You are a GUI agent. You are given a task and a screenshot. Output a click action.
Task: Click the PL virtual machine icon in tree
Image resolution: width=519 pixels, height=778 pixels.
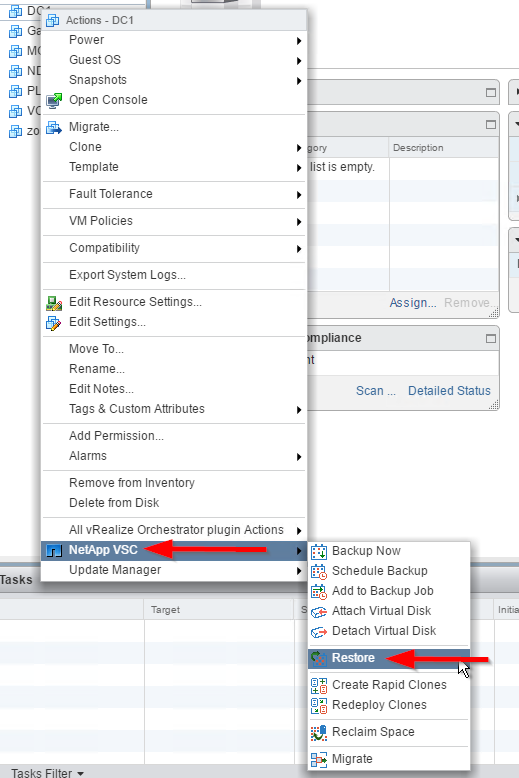15,91
